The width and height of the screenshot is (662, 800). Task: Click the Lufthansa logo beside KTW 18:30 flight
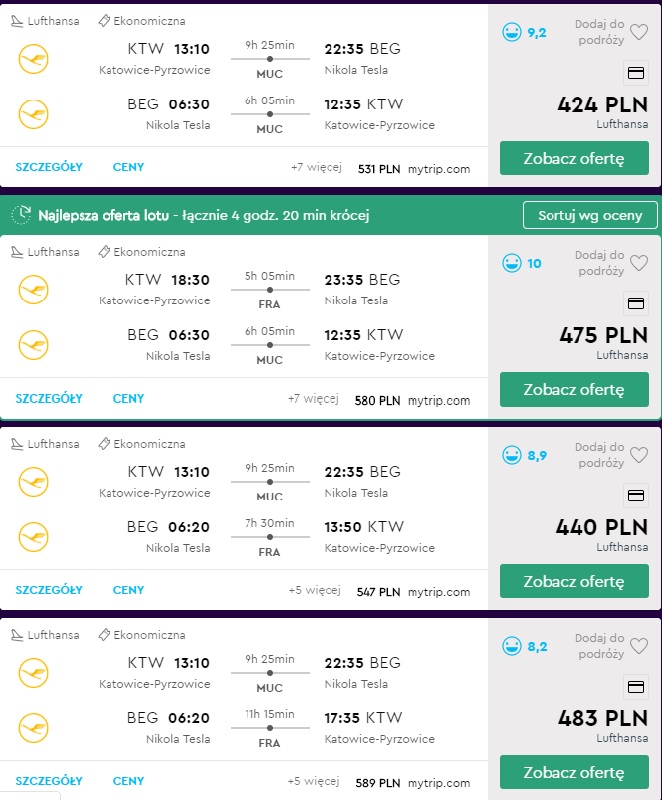[x=34, y=290]
